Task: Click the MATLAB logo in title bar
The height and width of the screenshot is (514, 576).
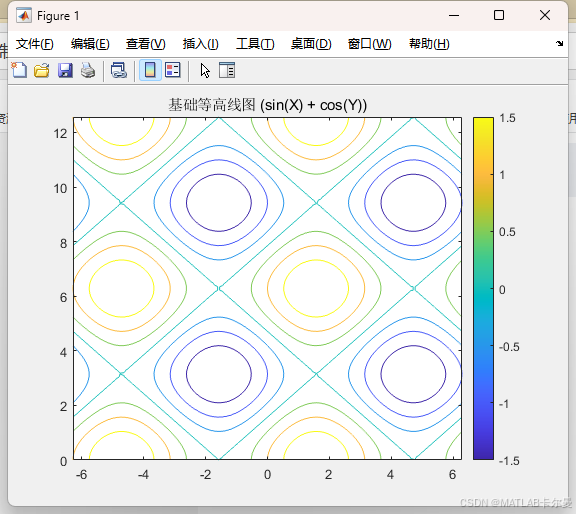Action: [x=24, y=16]
